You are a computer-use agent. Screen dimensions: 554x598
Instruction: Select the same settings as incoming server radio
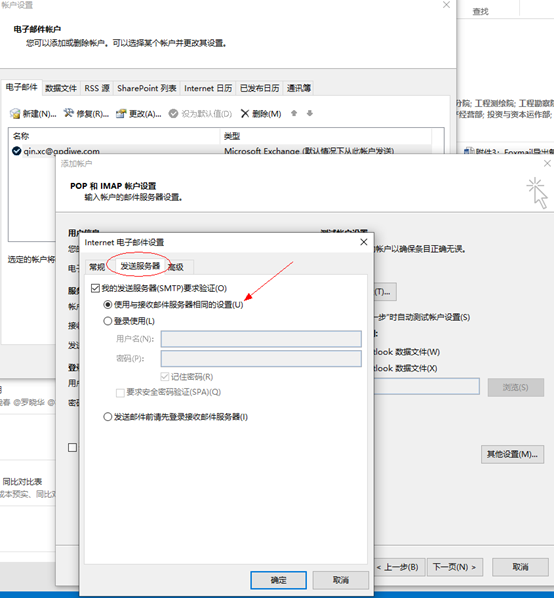tap(108, 304)
